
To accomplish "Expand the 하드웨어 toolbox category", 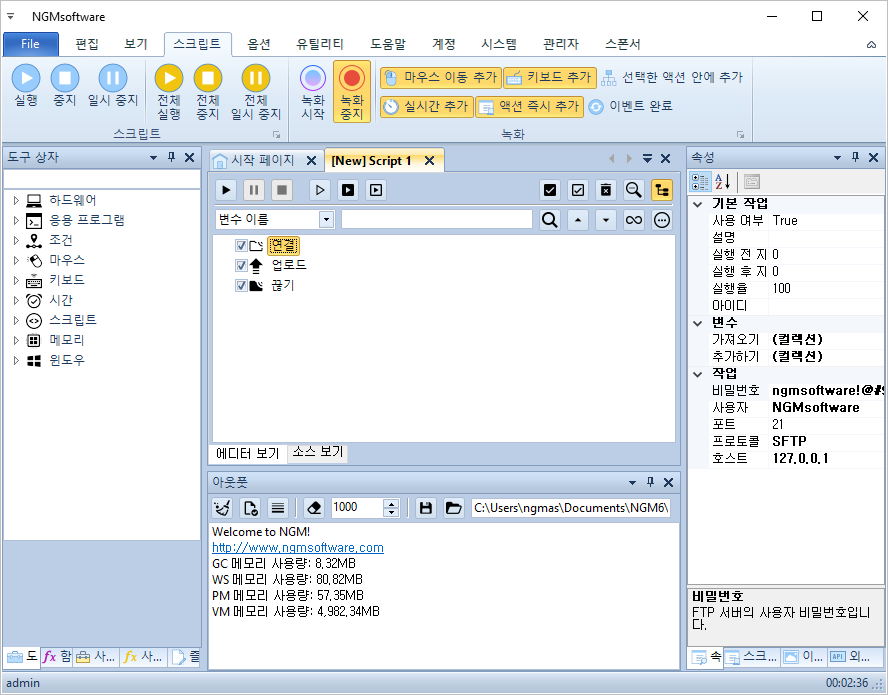I will pos(16,200).
